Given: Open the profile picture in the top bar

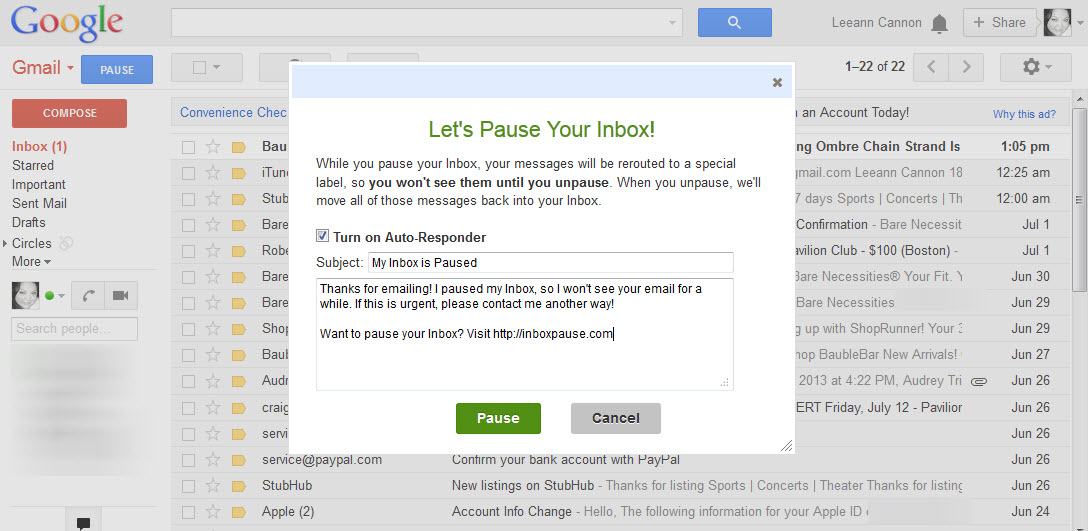Looking at the screenshot, I should click(x=1057, y=23).
